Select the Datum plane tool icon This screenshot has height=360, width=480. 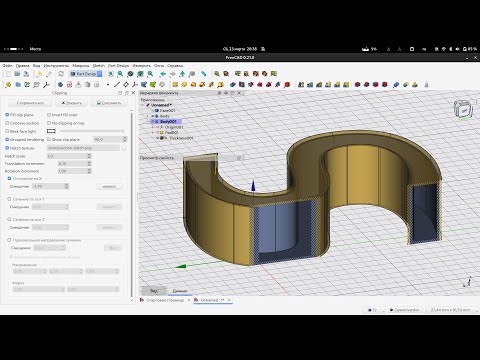coord(126,85)
